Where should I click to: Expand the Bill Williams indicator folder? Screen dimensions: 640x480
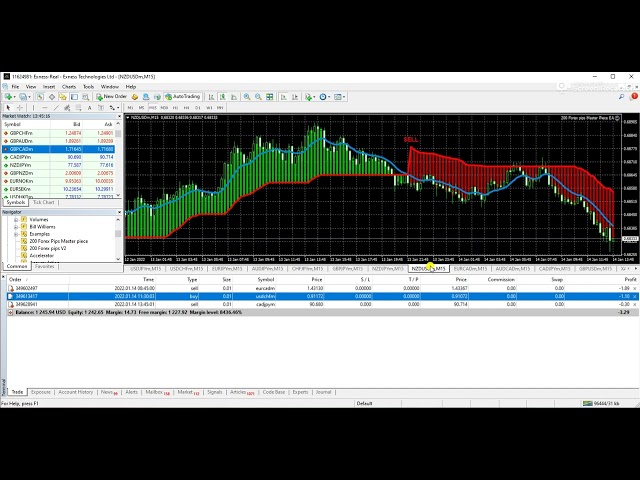42,227
